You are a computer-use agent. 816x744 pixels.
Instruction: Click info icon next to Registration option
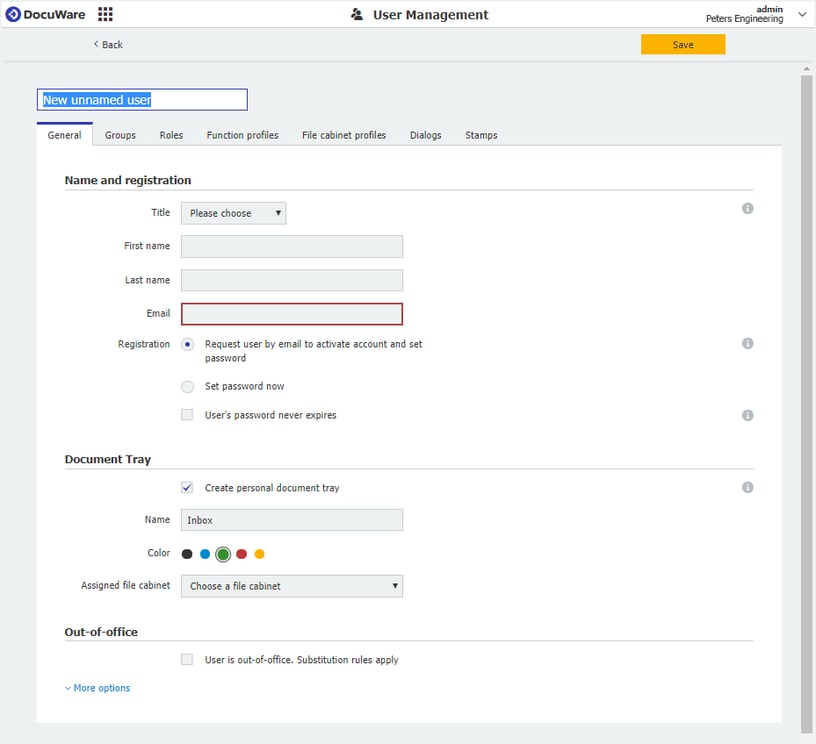[x=747, y=343]
